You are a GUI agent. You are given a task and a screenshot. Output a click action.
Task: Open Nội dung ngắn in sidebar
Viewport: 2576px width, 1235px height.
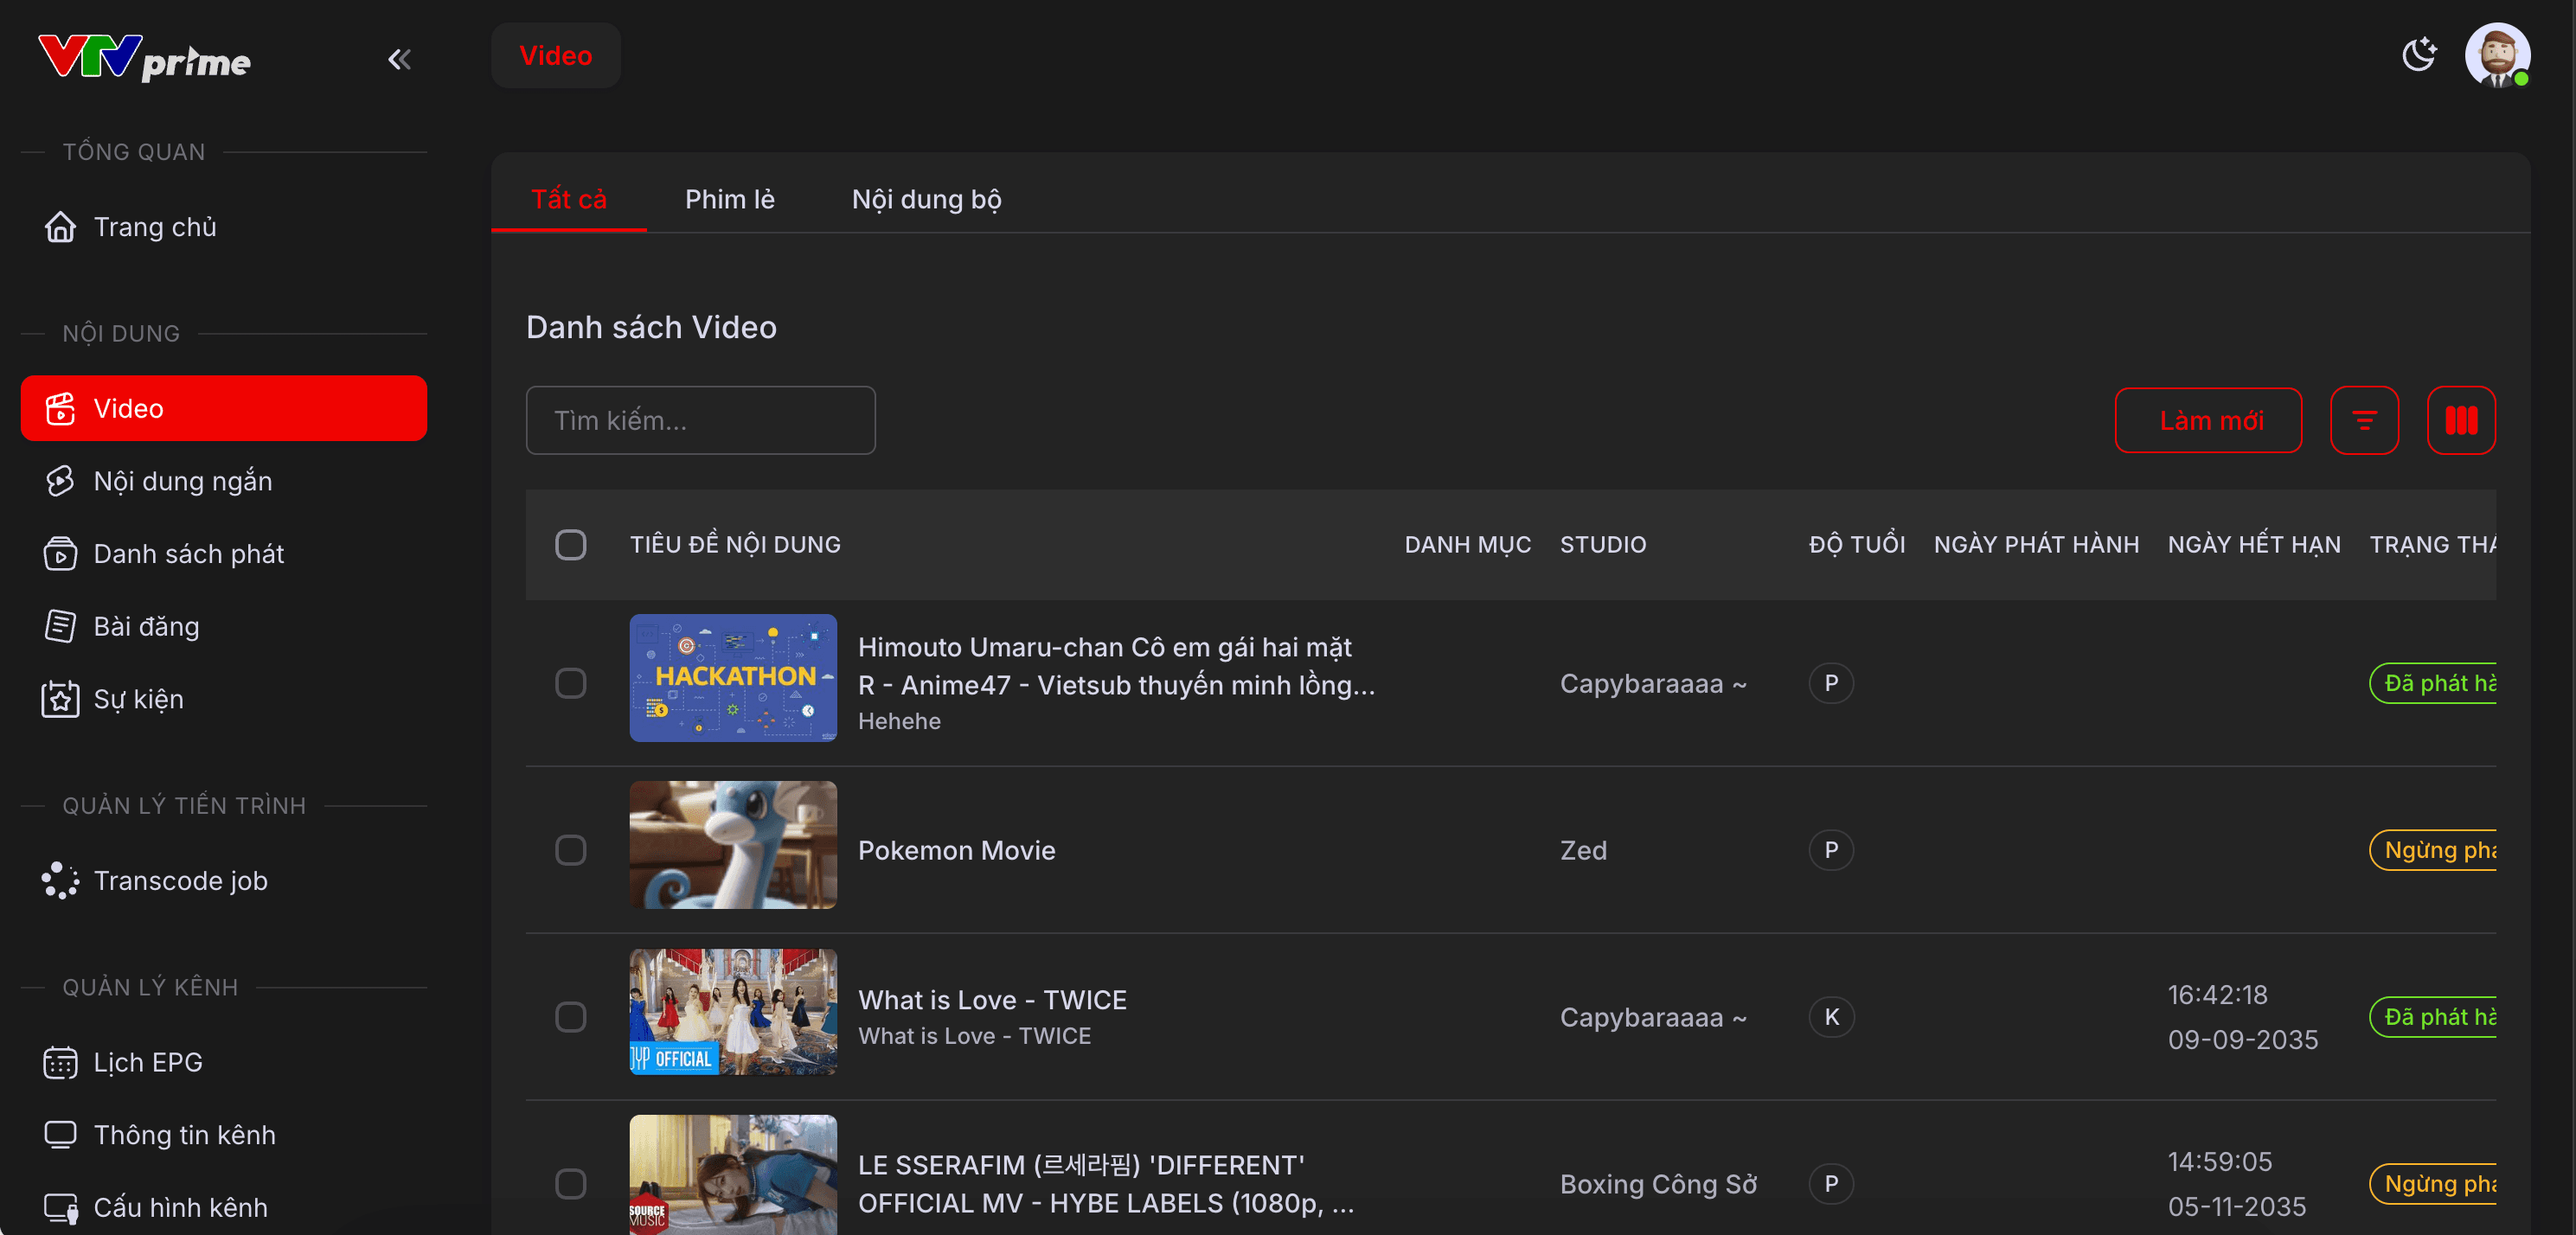pos(183,481)
